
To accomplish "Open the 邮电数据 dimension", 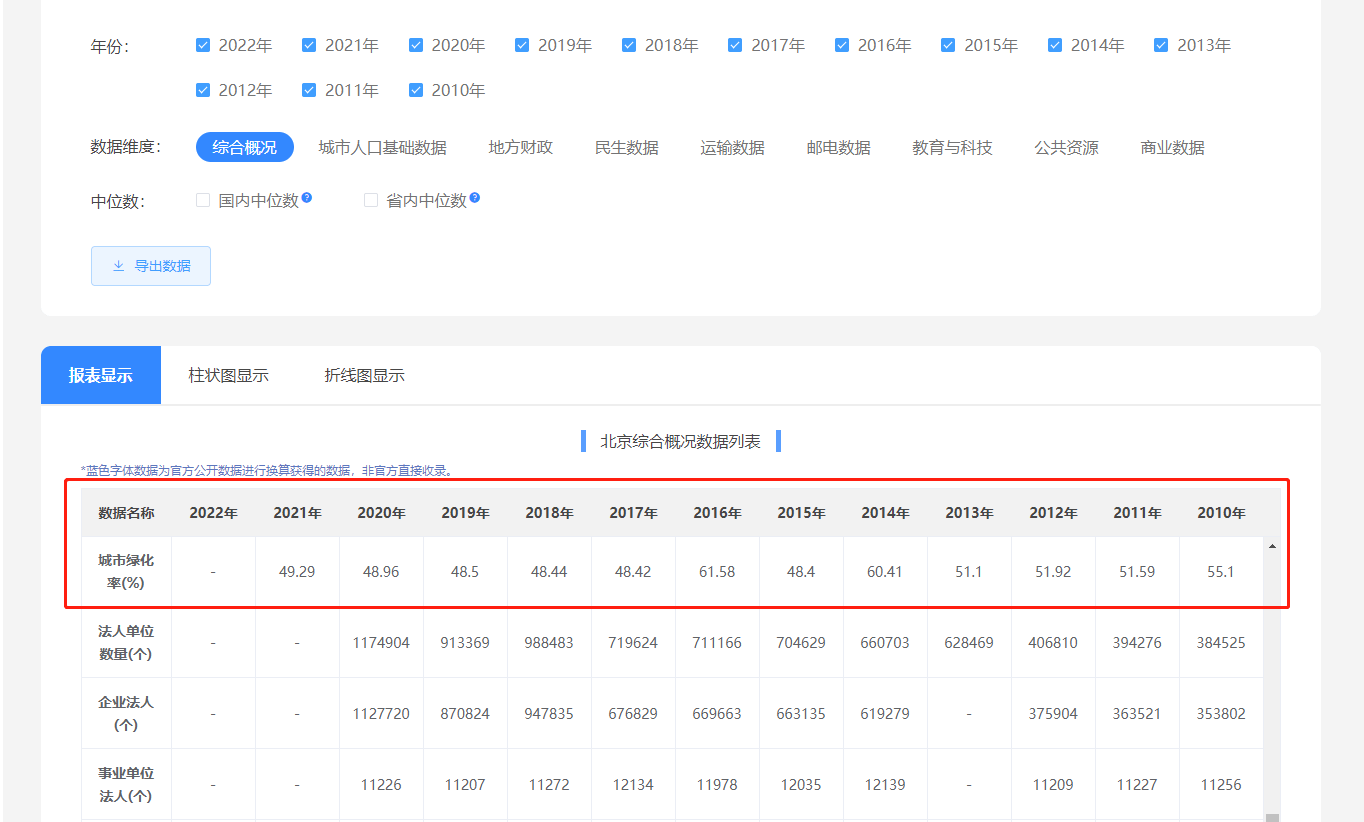I will 839,147.
